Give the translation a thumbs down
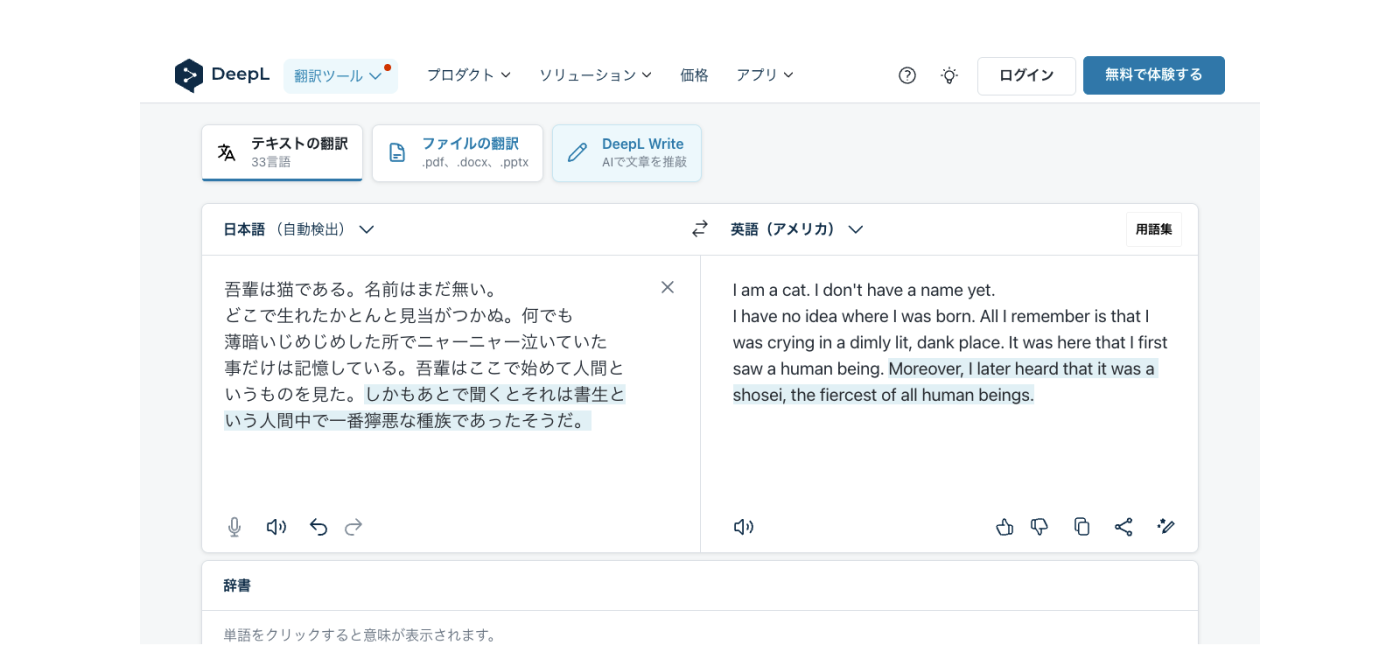 point(1040,527)
